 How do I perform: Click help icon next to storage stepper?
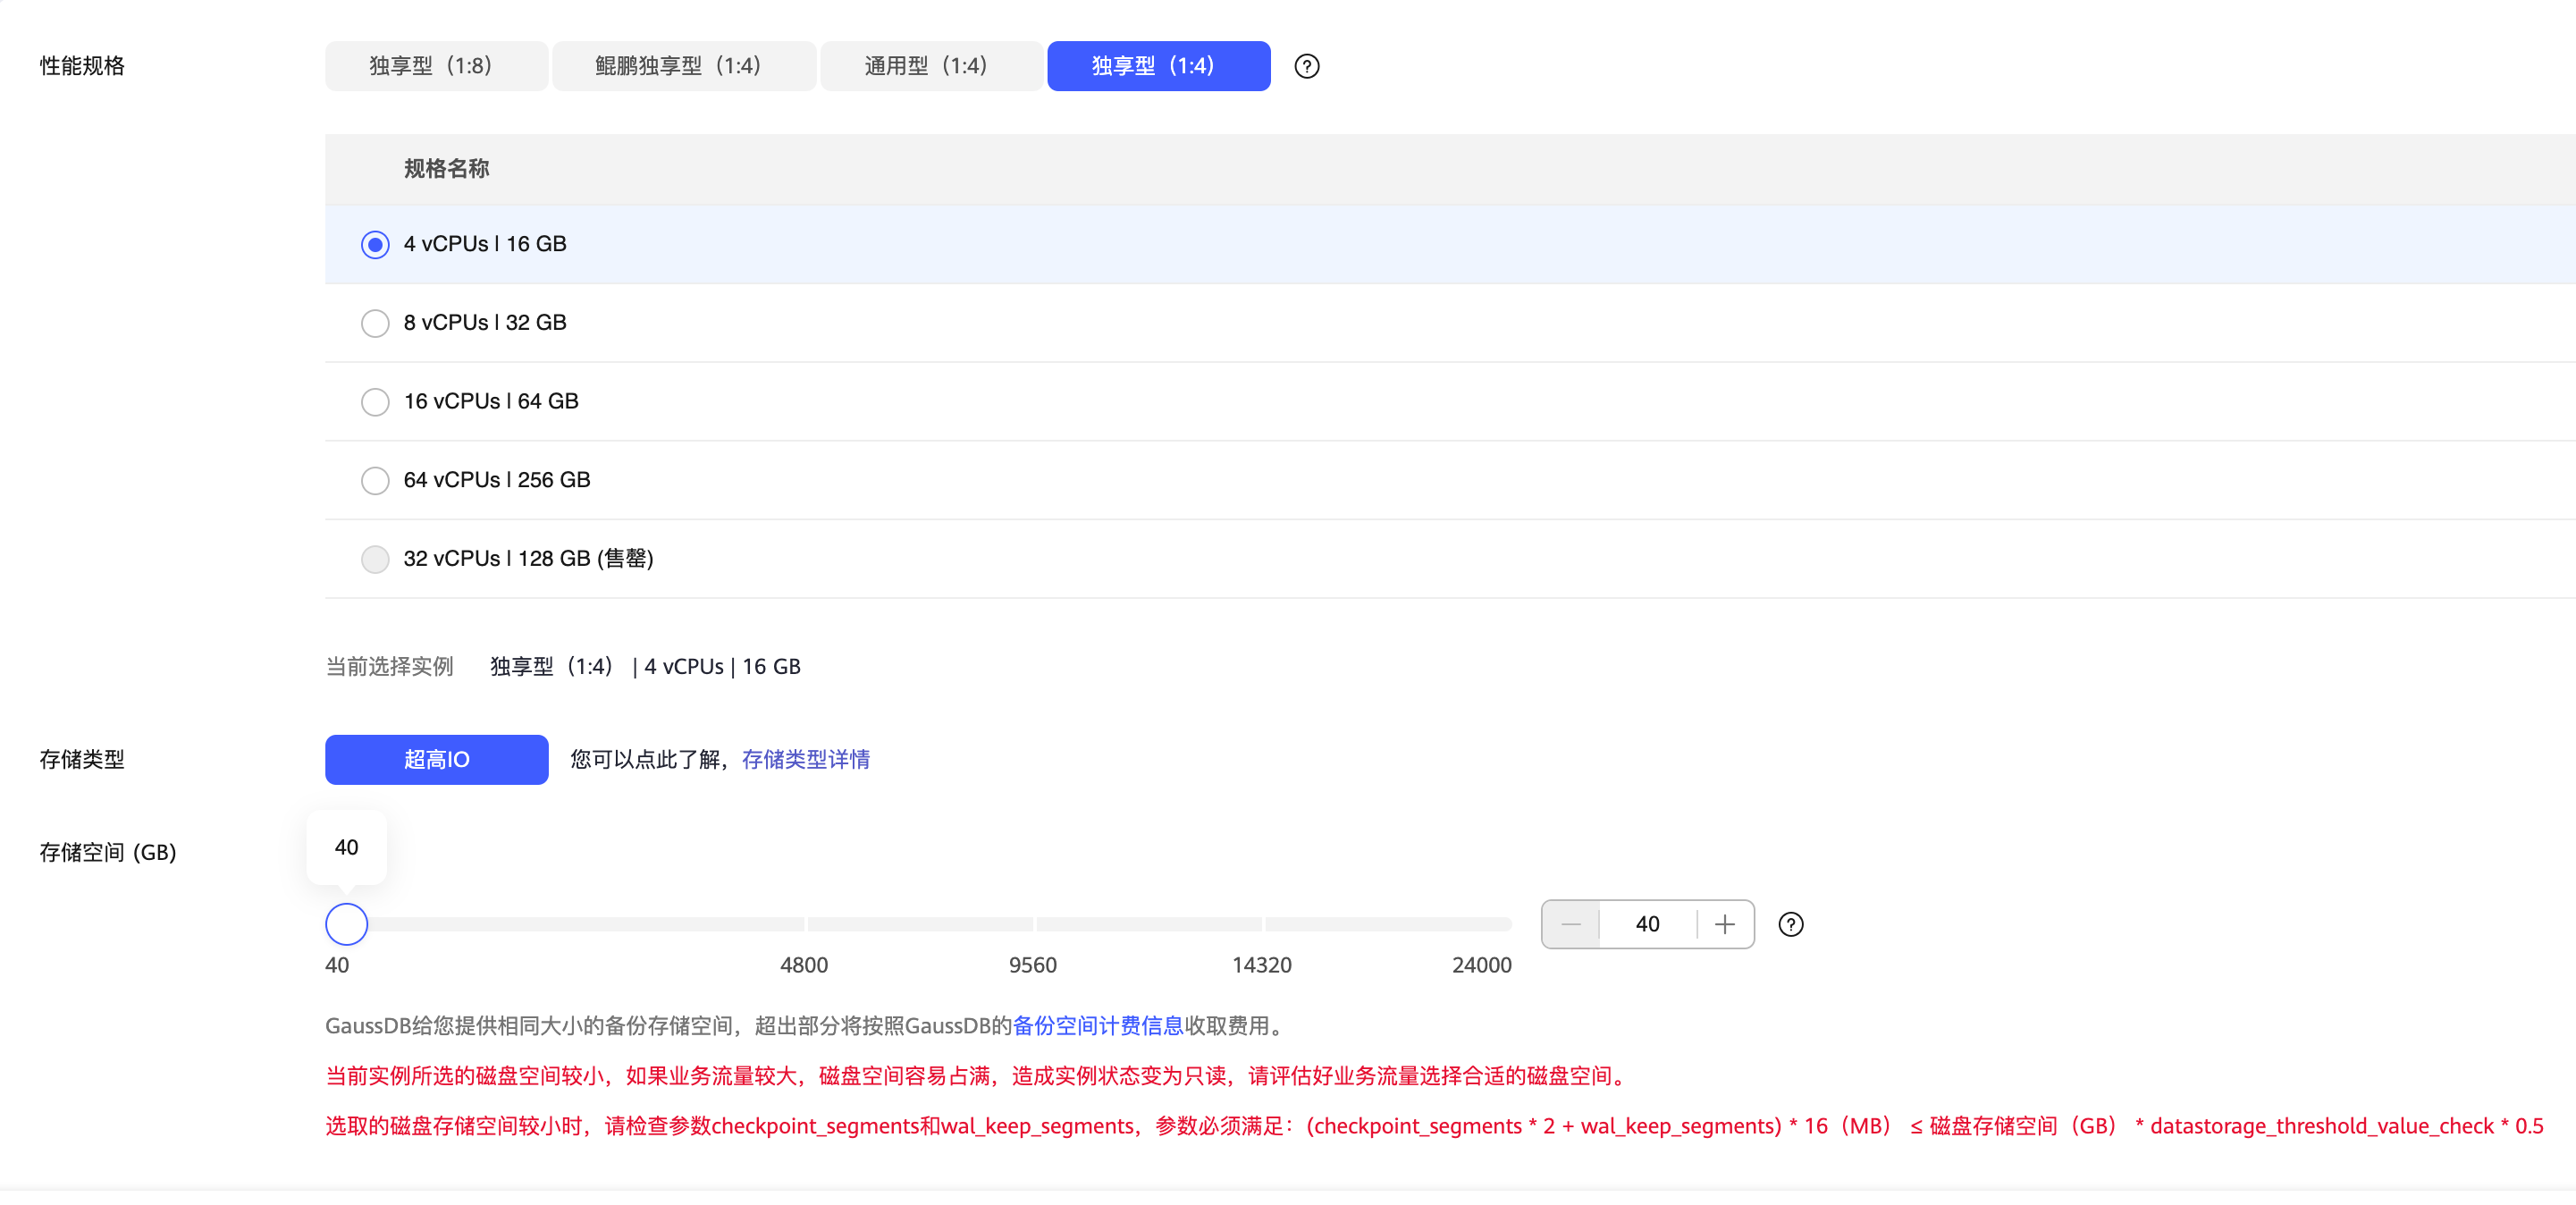click(x=1790, y=924)
